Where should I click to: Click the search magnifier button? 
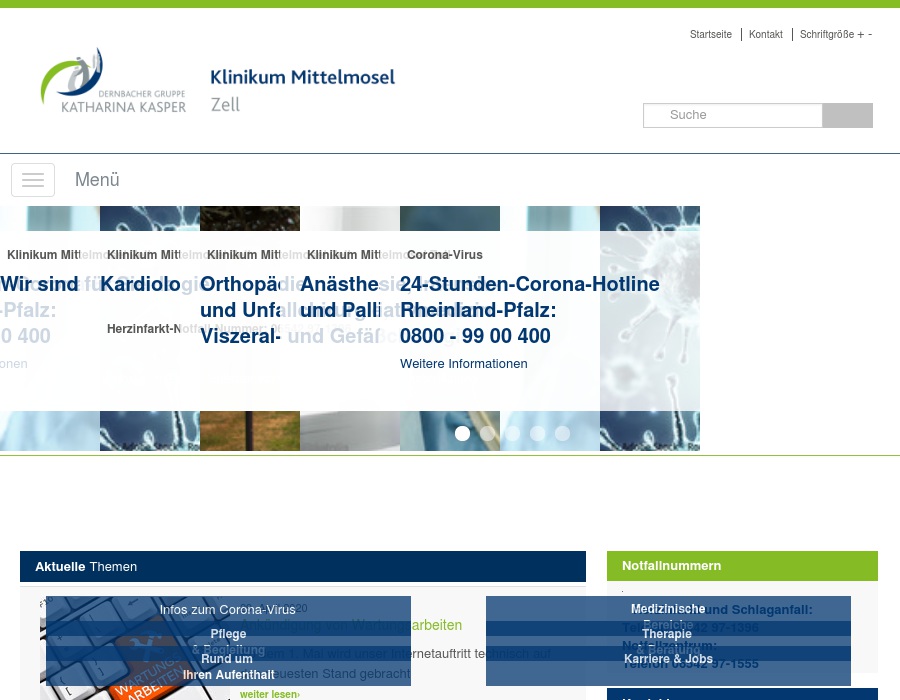[x=846, y=115]
